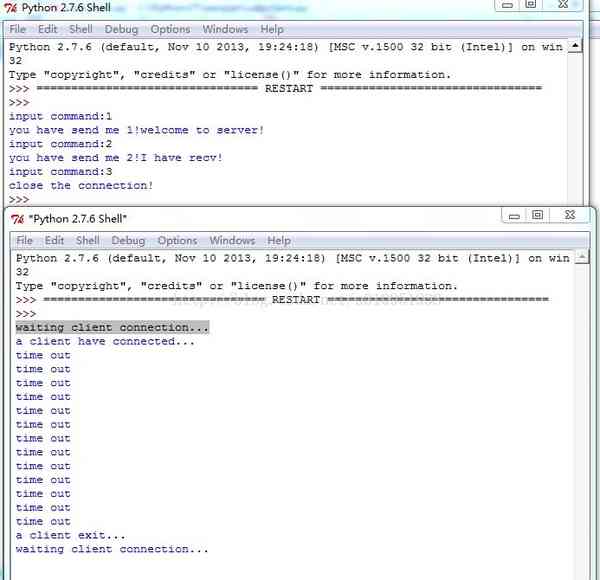This screenshot has width=600, height=580.
Task: Open Help menu in front Python Shell window
Action: (x=279, y=241)
